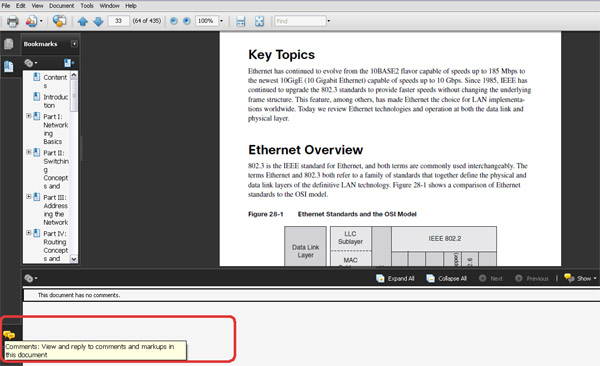Click the bookmarks scrollbar down arrow
The image size is (600, 366).
pos(74,259)
